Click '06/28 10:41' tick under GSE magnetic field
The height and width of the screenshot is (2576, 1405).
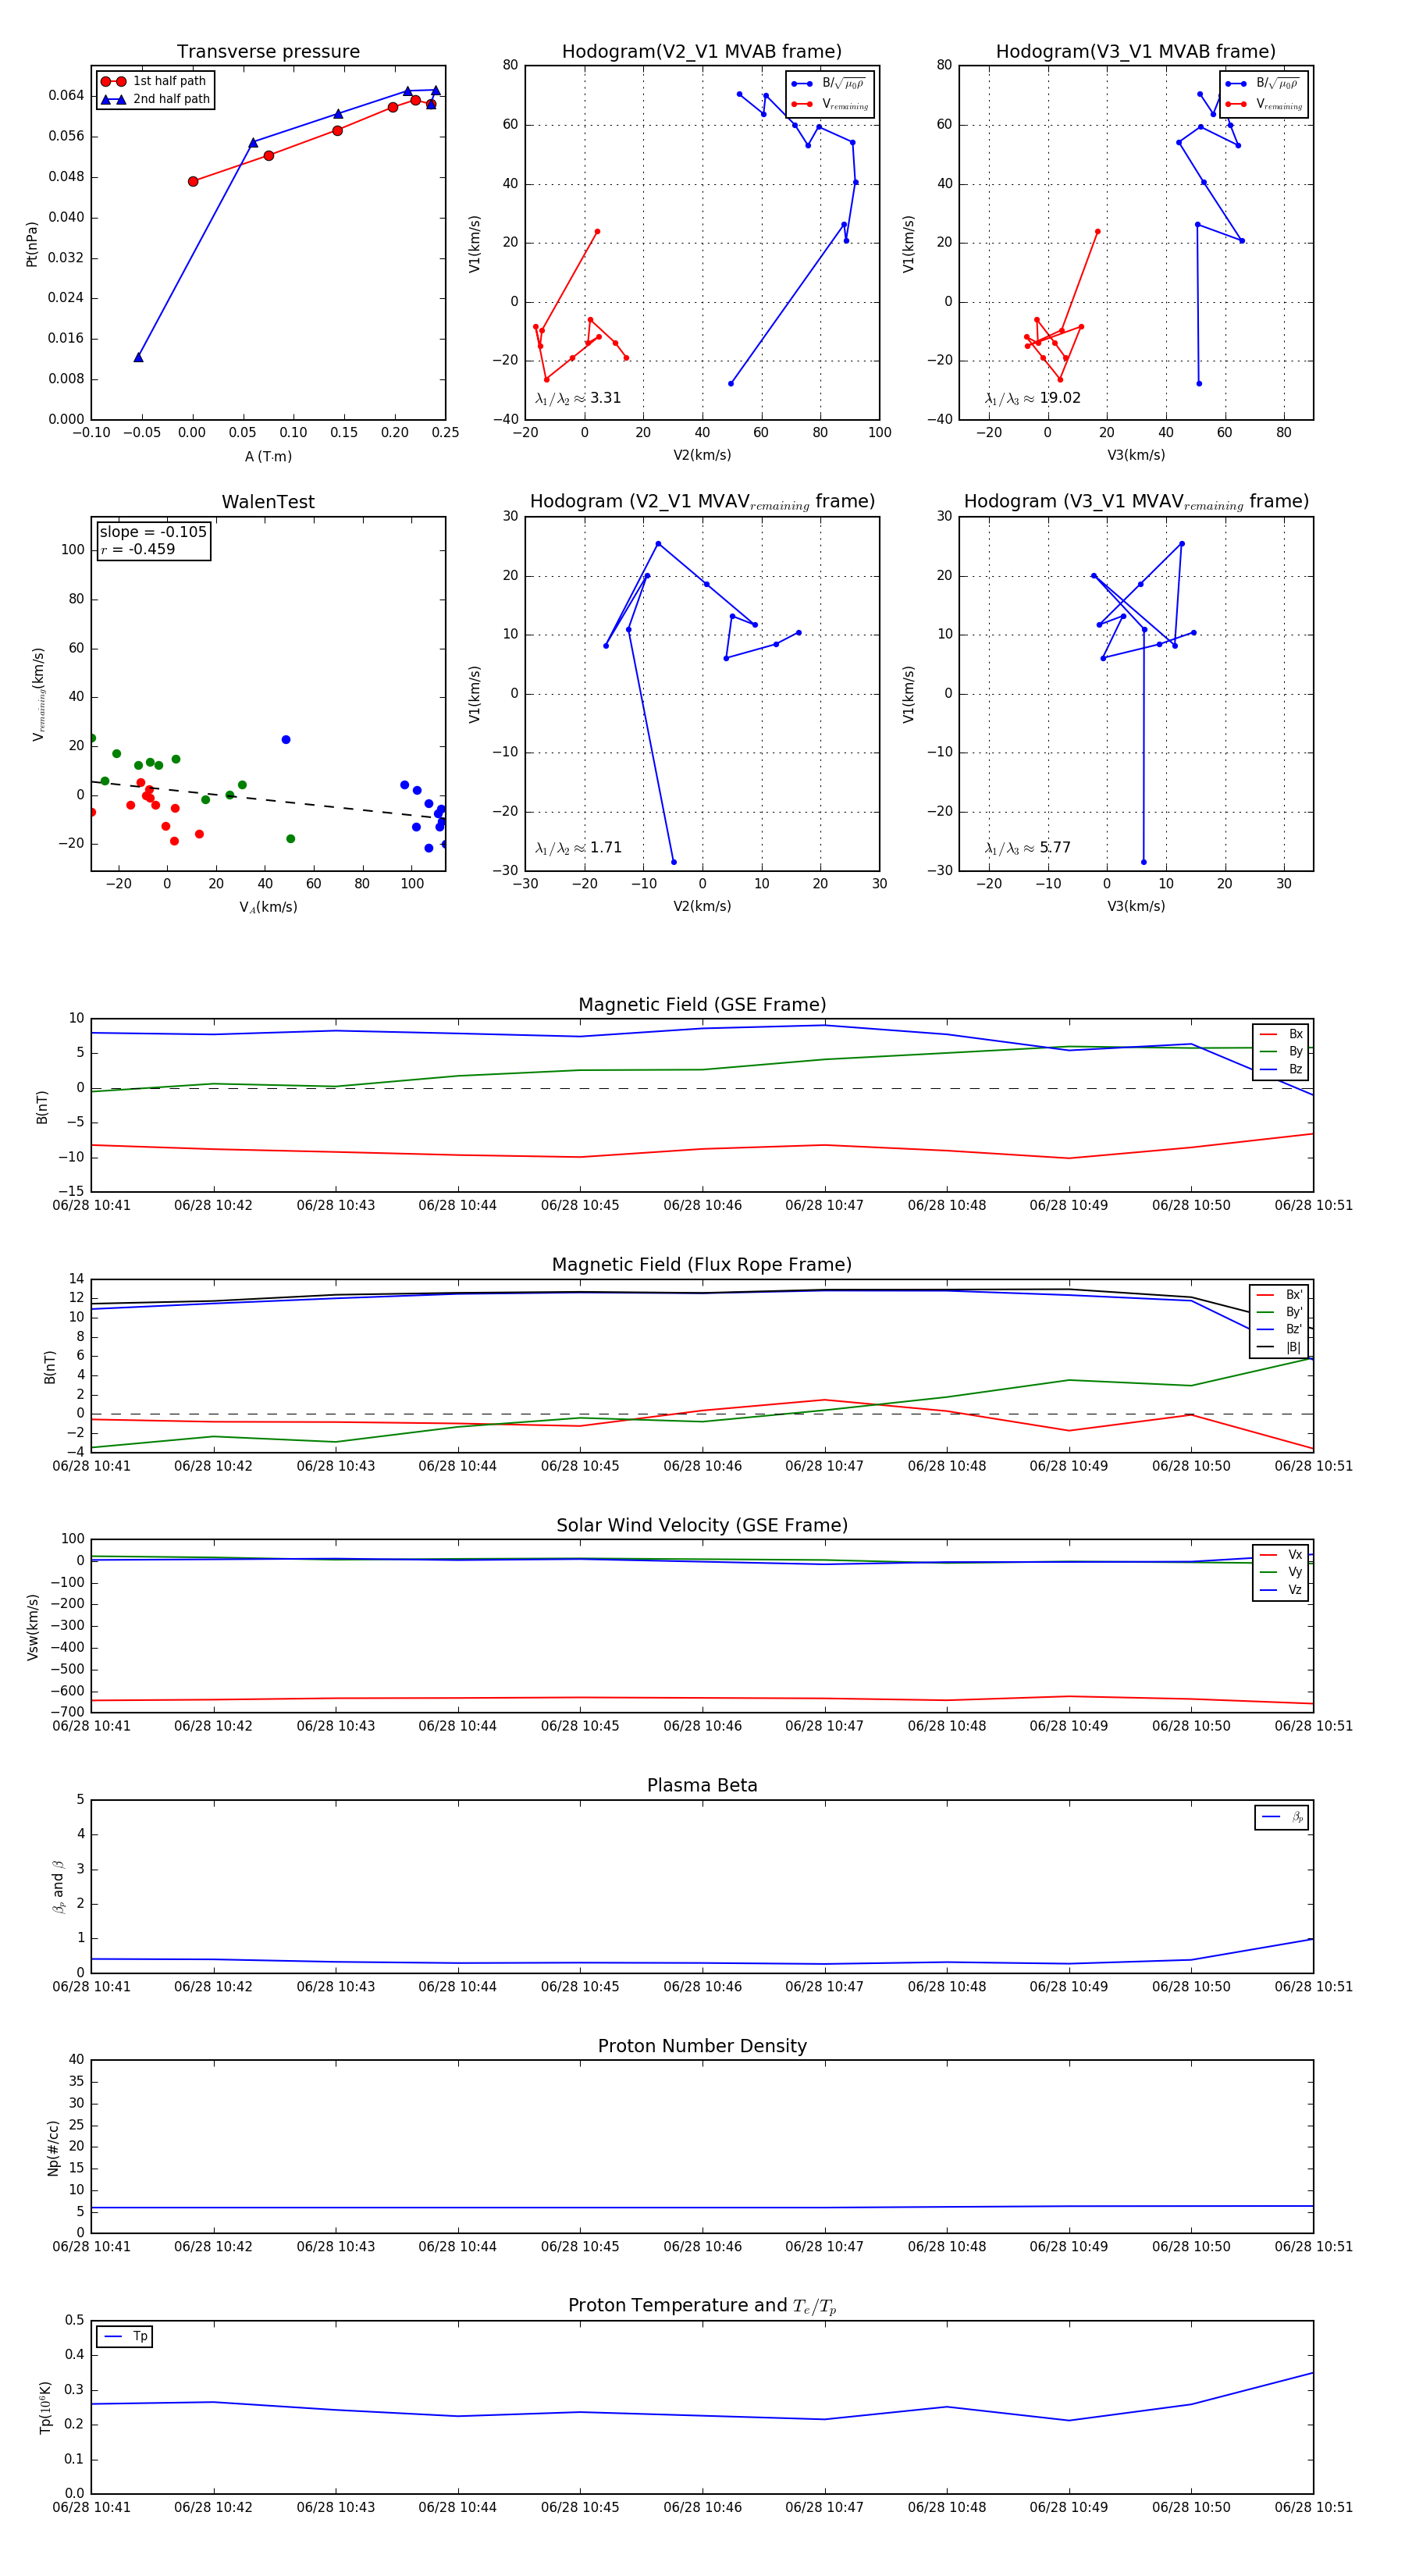point(91,1206)
